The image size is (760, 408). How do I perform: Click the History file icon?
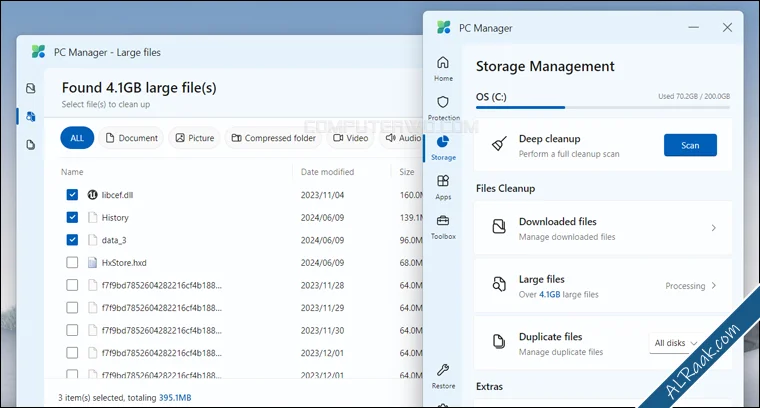point(92,218)
